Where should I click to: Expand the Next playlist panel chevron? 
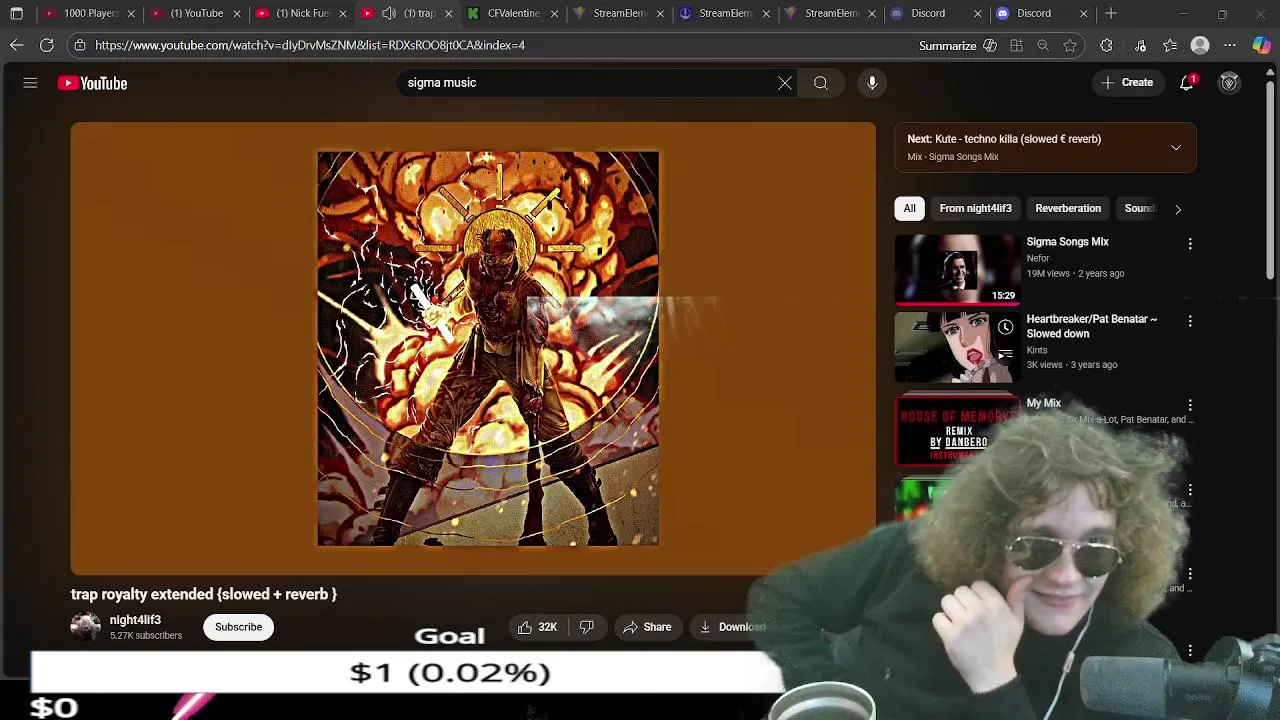pos(1176,147)
